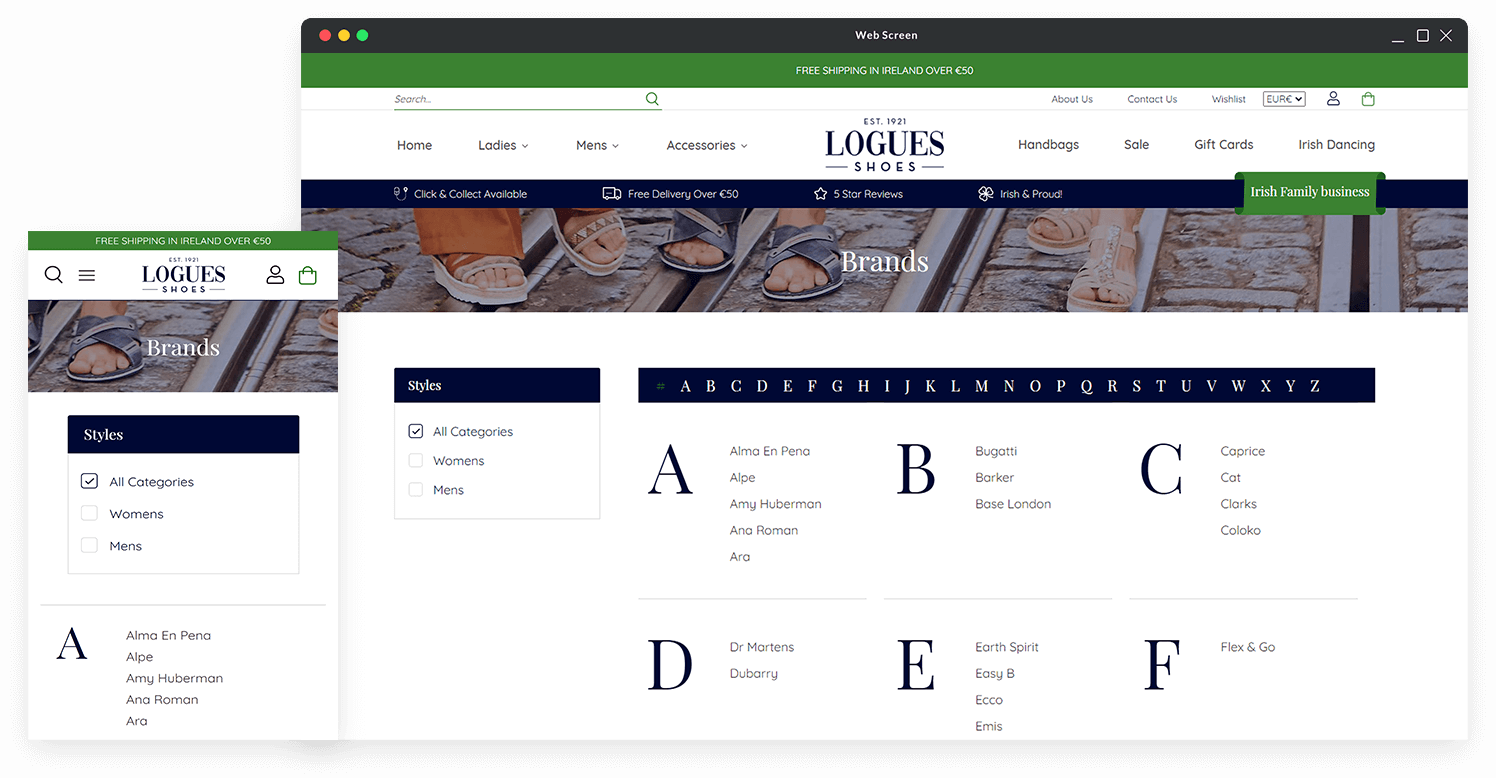
Task: Click the Styles panel header in web screen
Action: 497,385
